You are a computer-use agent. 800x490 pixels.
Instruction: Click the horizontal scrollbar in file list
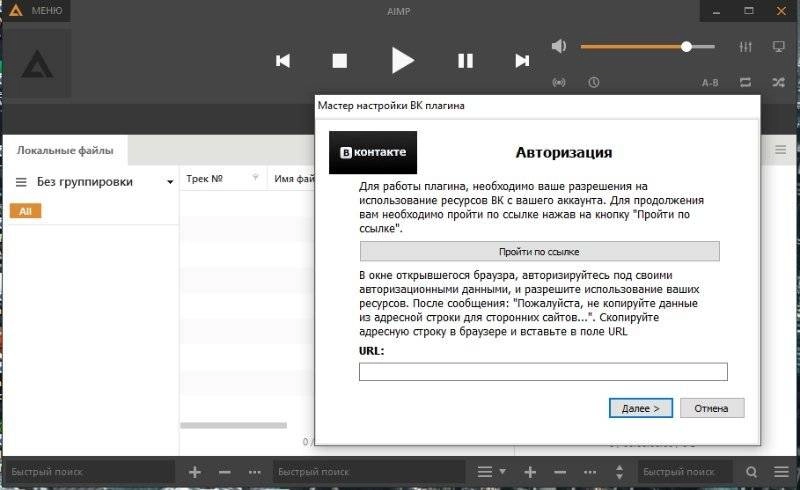click(x=234, y=425)
